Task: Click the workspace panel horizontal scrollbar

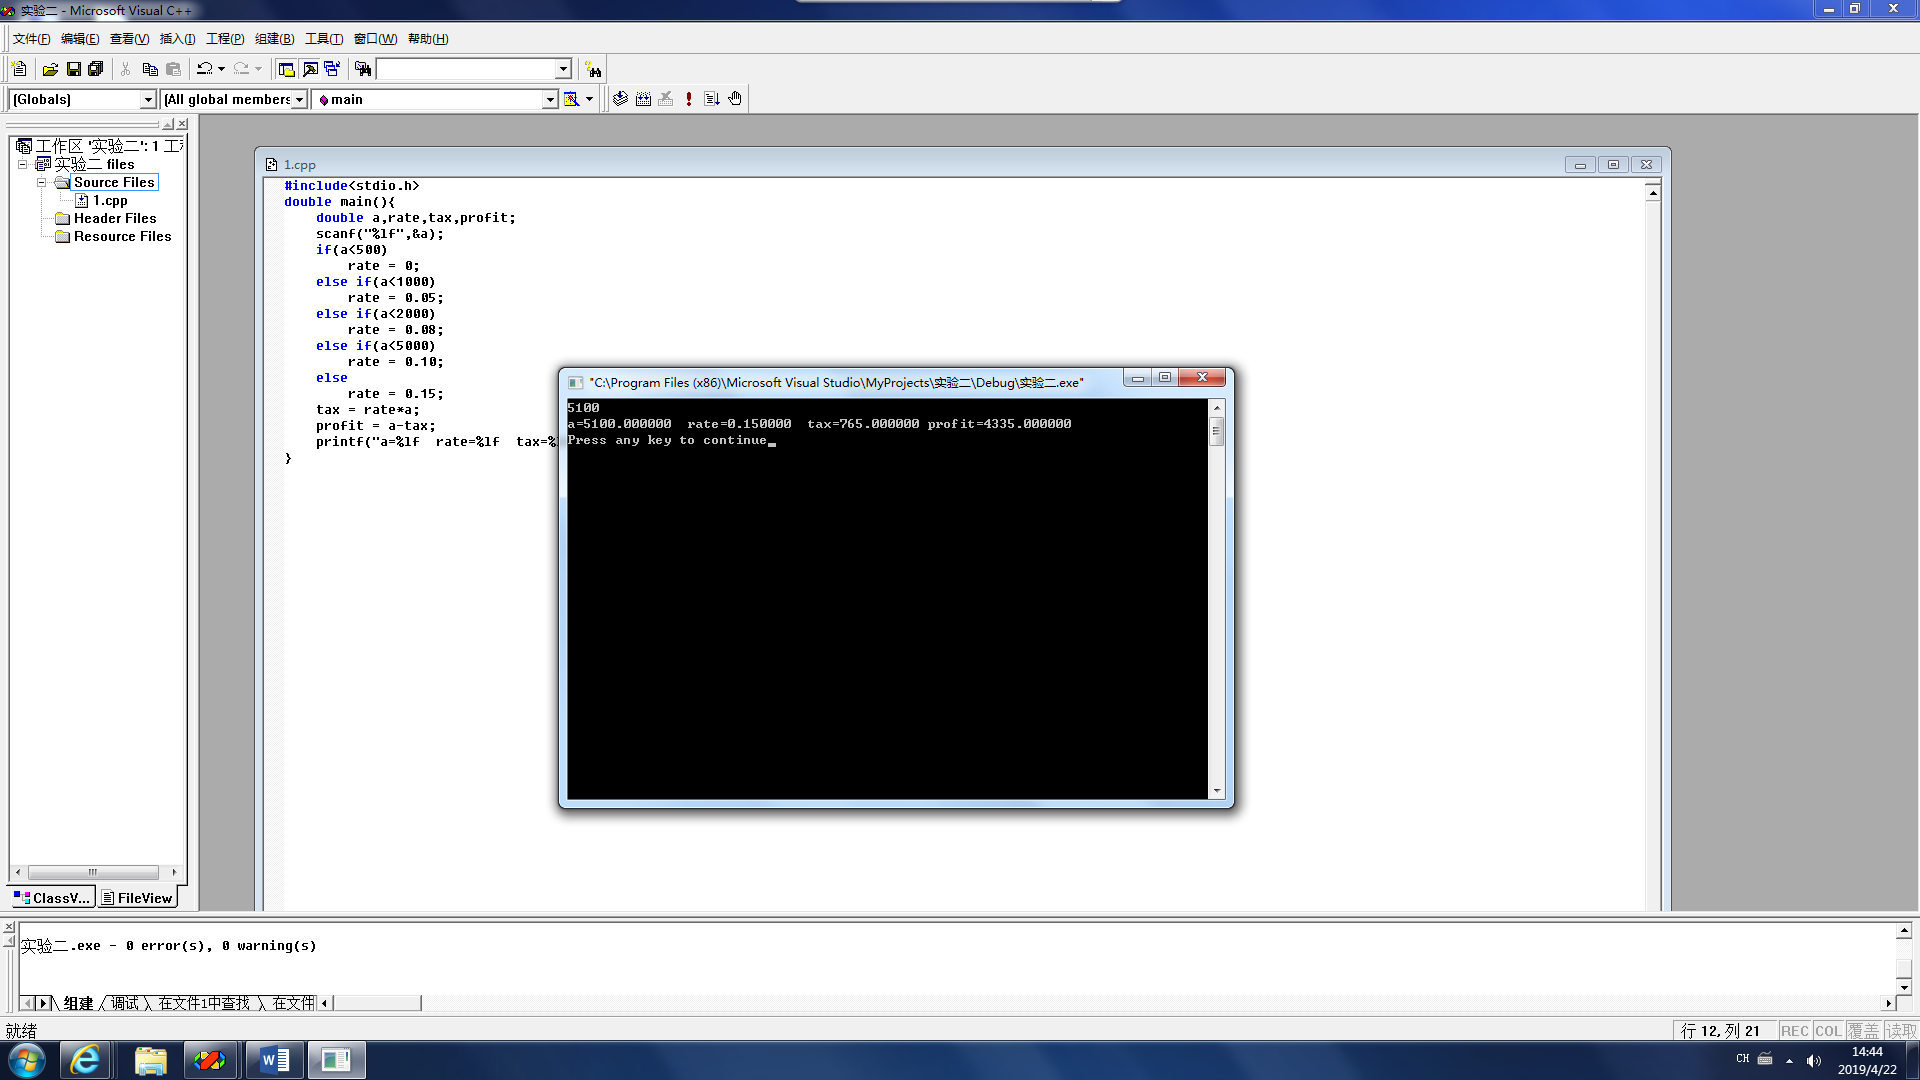Action: click(93, 872)
